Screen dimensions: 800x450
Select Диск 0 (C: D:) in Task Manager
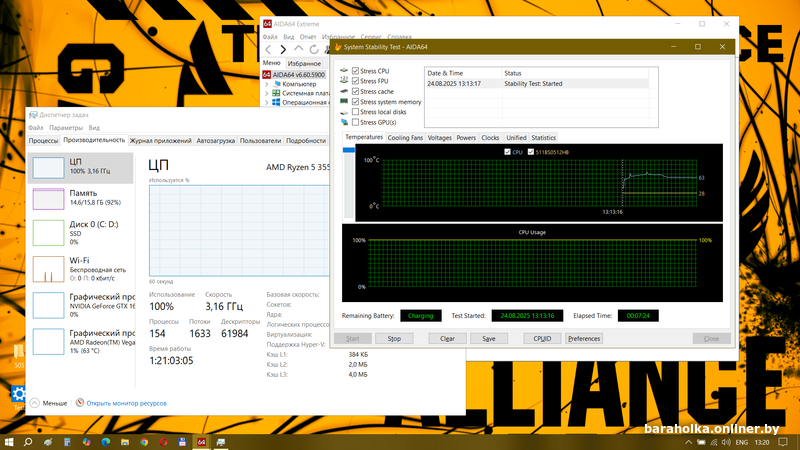[81, 233]
